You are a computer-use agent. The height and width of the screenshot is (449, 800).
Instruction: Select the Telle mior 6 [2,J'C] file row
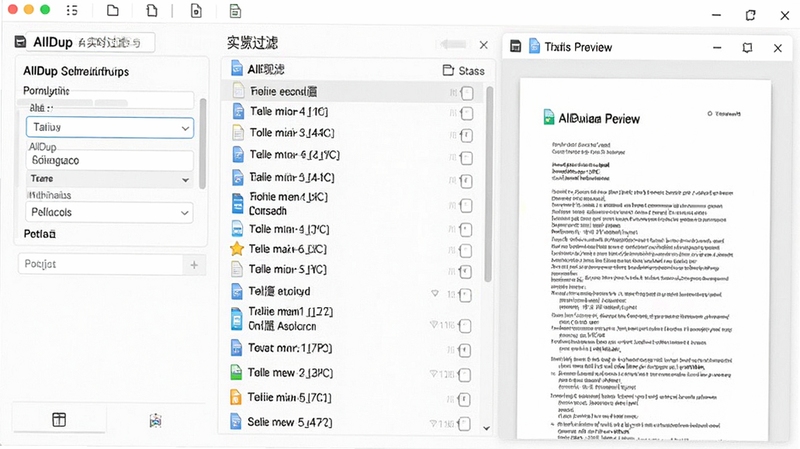click(x=354, y=155)
